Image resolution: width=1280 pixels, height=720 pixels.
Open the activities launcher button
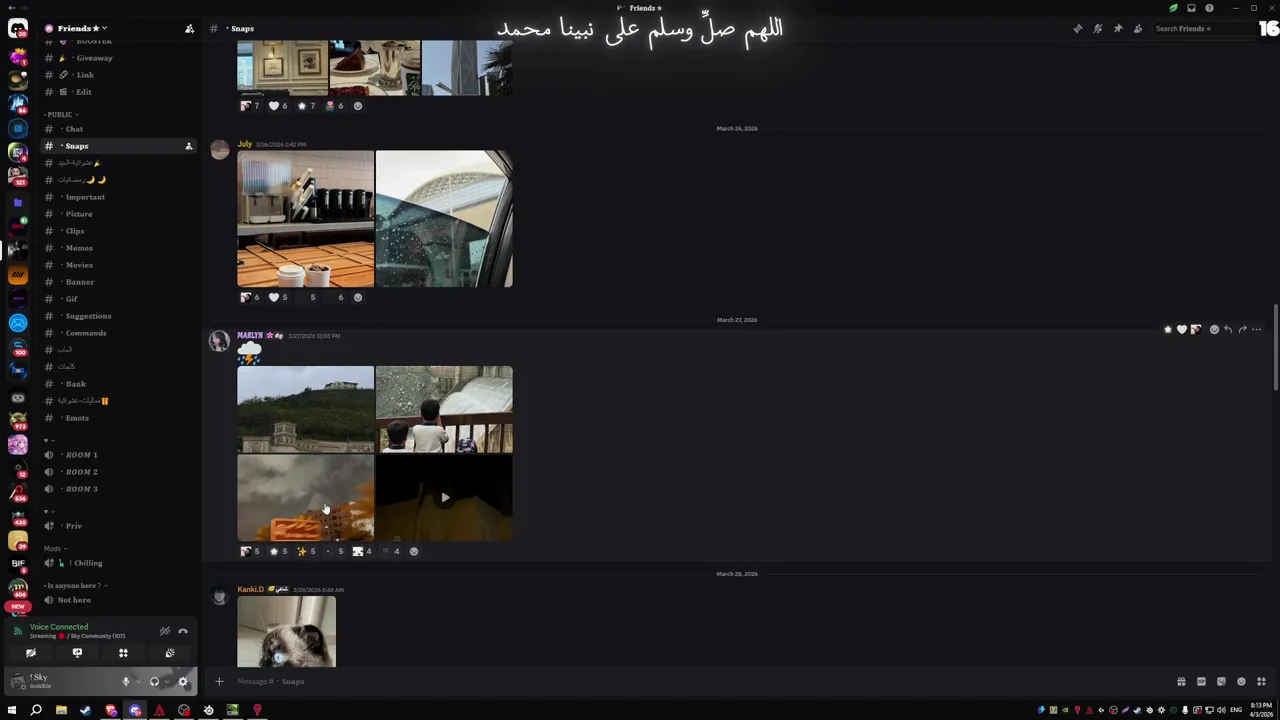tap(123, 653)
